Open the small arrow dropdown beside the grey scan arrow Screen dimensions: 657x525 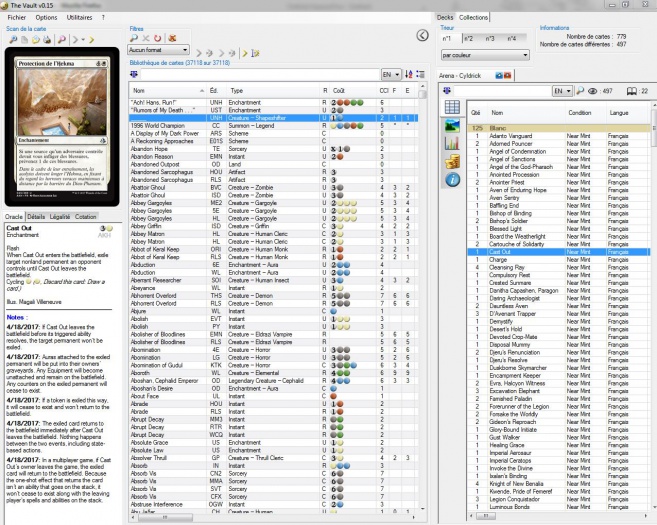click(x=83, y=40)
